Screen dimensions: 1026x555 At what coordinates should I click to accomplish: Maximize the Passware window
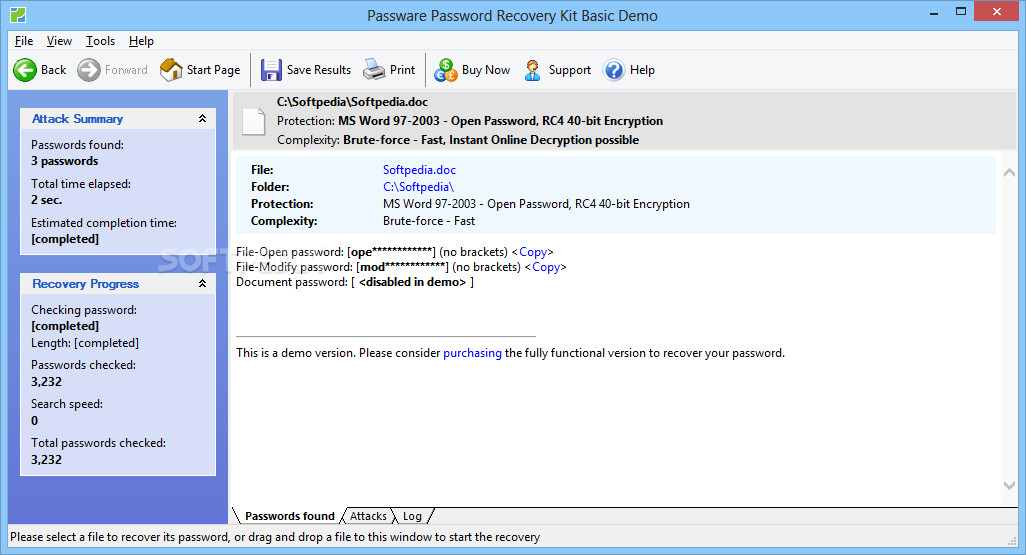(961, 12)
